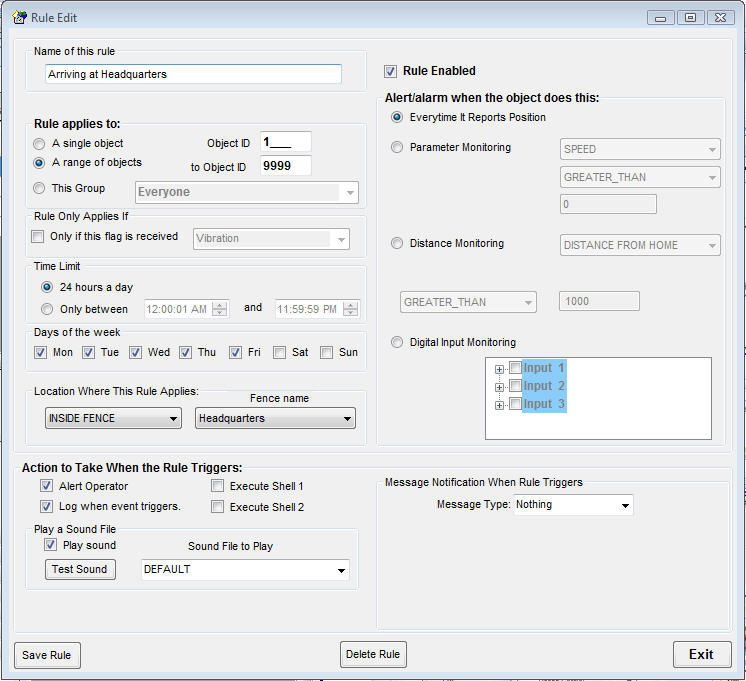Select '24 hours a day' time limit
Image resolution: width=746 pixels, height=681 pixels.
point(47,287)
